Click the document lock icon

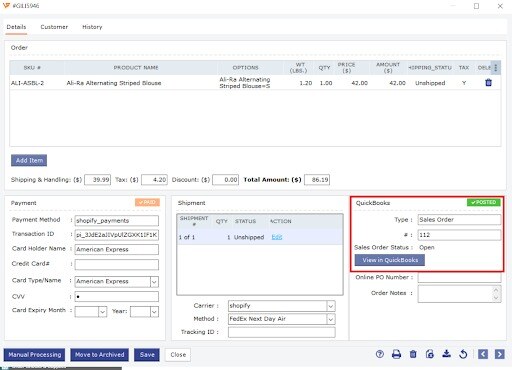click(430, 354)
